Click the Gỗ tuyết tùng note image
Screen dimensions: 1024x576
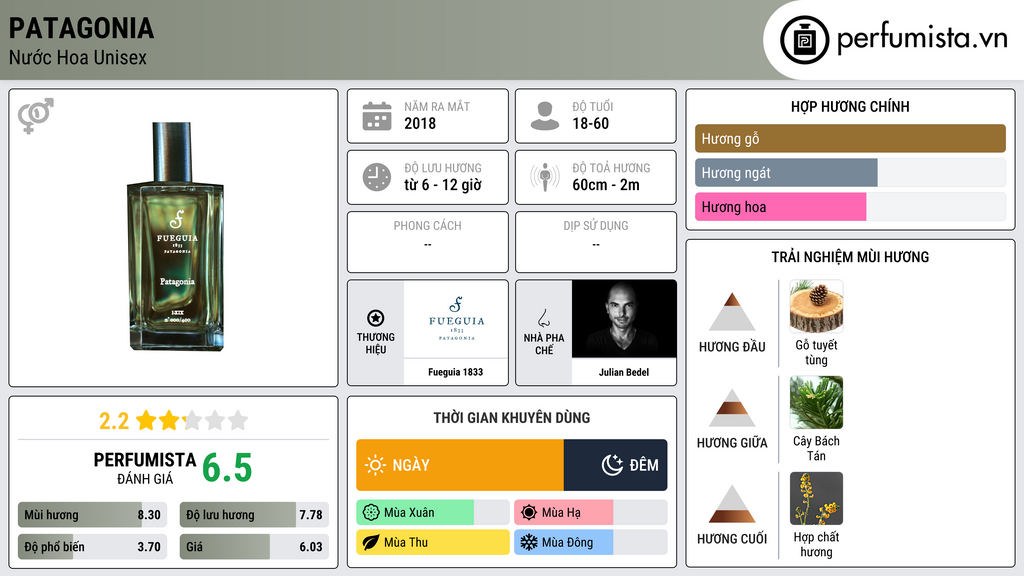click(x=816, y=306)
